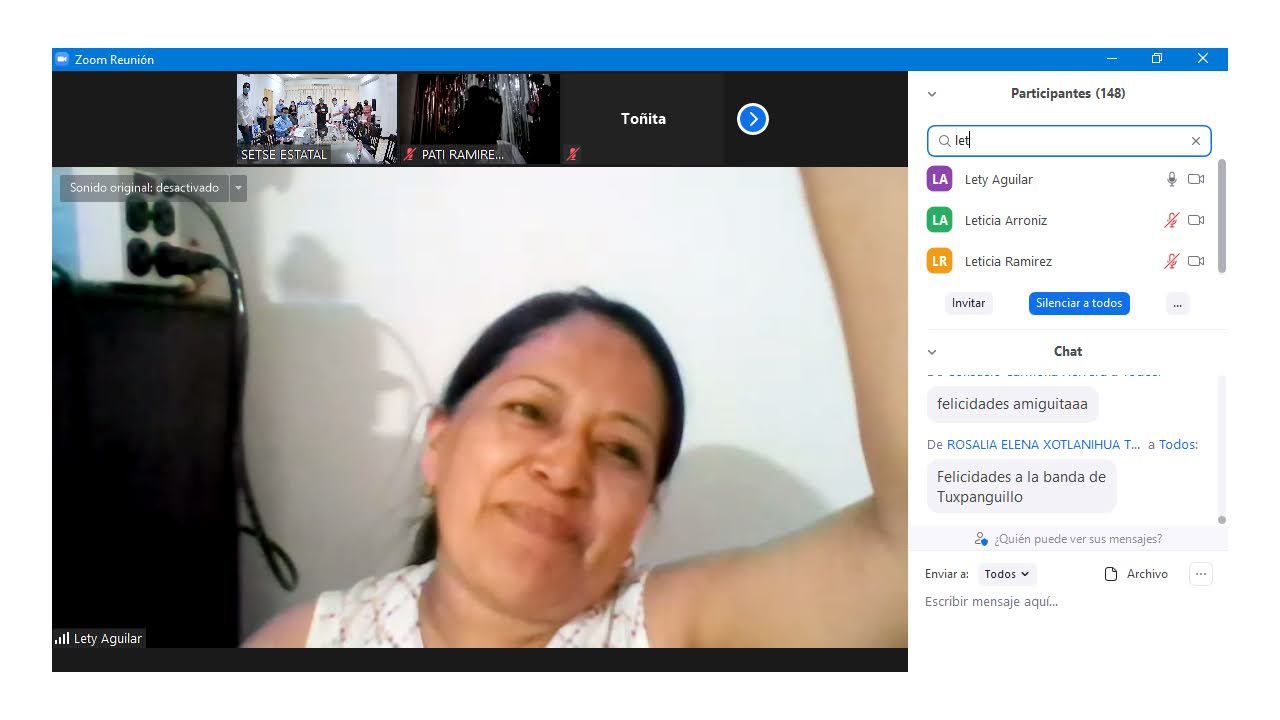
Task: Click Leticia Ramirez's camera icon
Action: point(1196,261)
